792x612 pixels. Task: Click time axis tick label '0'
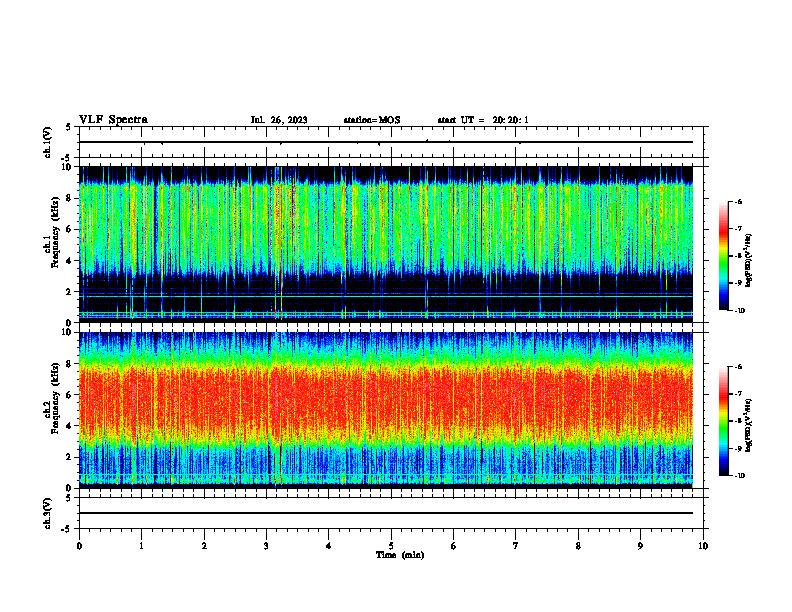[79, 546]
